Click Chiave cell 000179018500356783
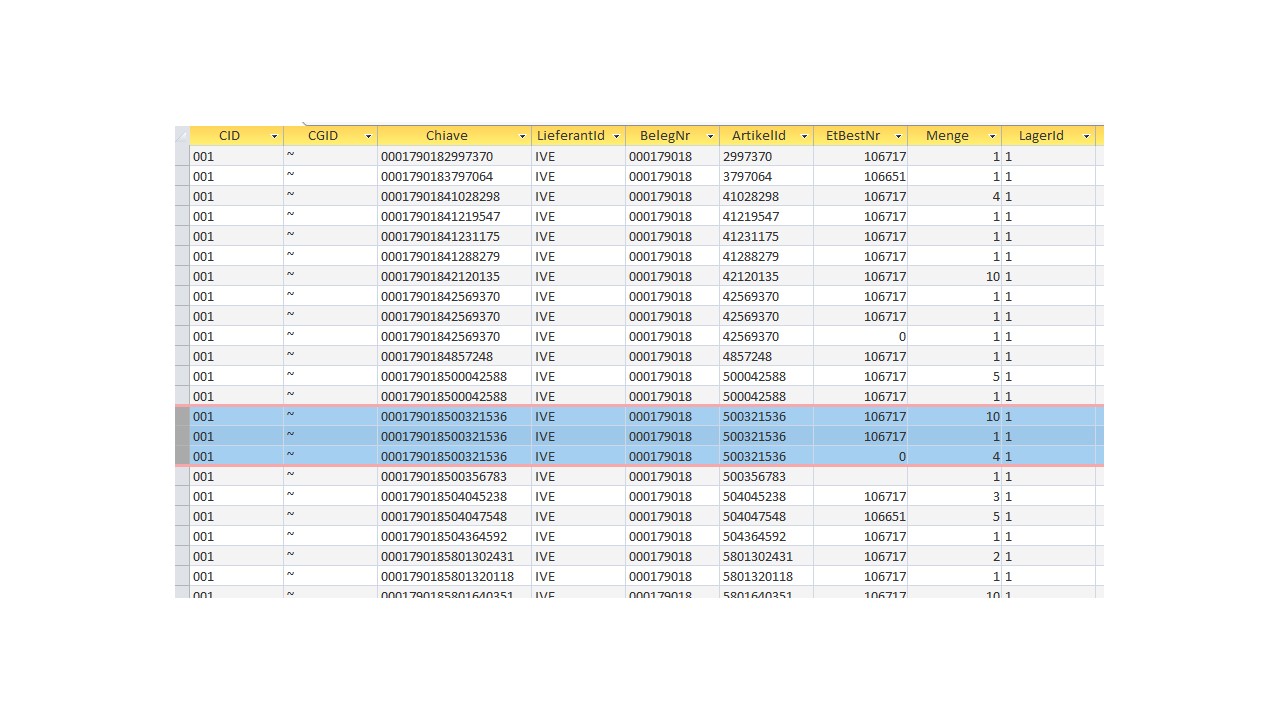This screenshot has width=1280, height=720. click(x=454, y=476)
